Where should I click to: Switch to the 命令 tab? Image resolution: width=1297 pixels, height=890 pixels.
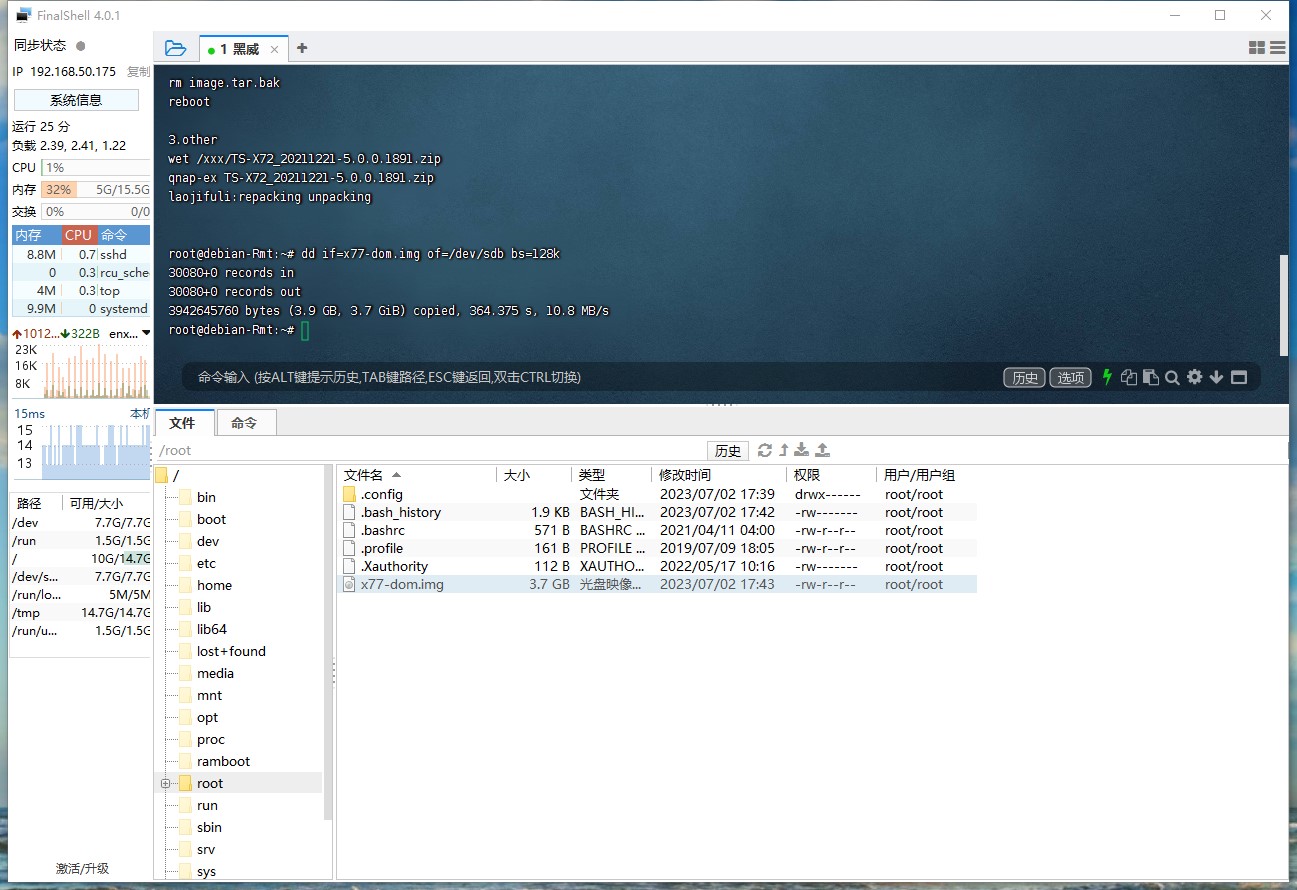pyautogui.click(x=245, y=423)
